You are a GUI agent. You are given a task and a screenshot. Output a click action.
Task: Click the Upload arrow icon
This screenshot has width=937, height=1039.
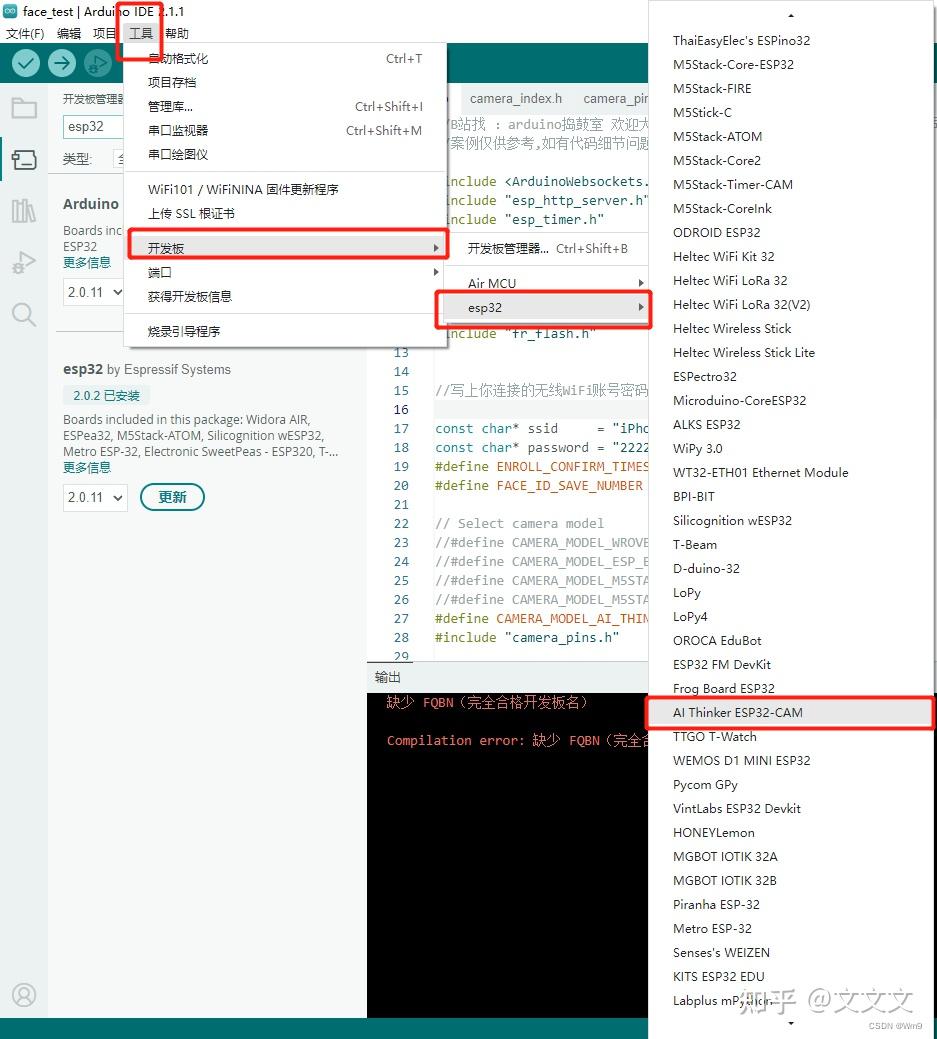tap(61, 62)
